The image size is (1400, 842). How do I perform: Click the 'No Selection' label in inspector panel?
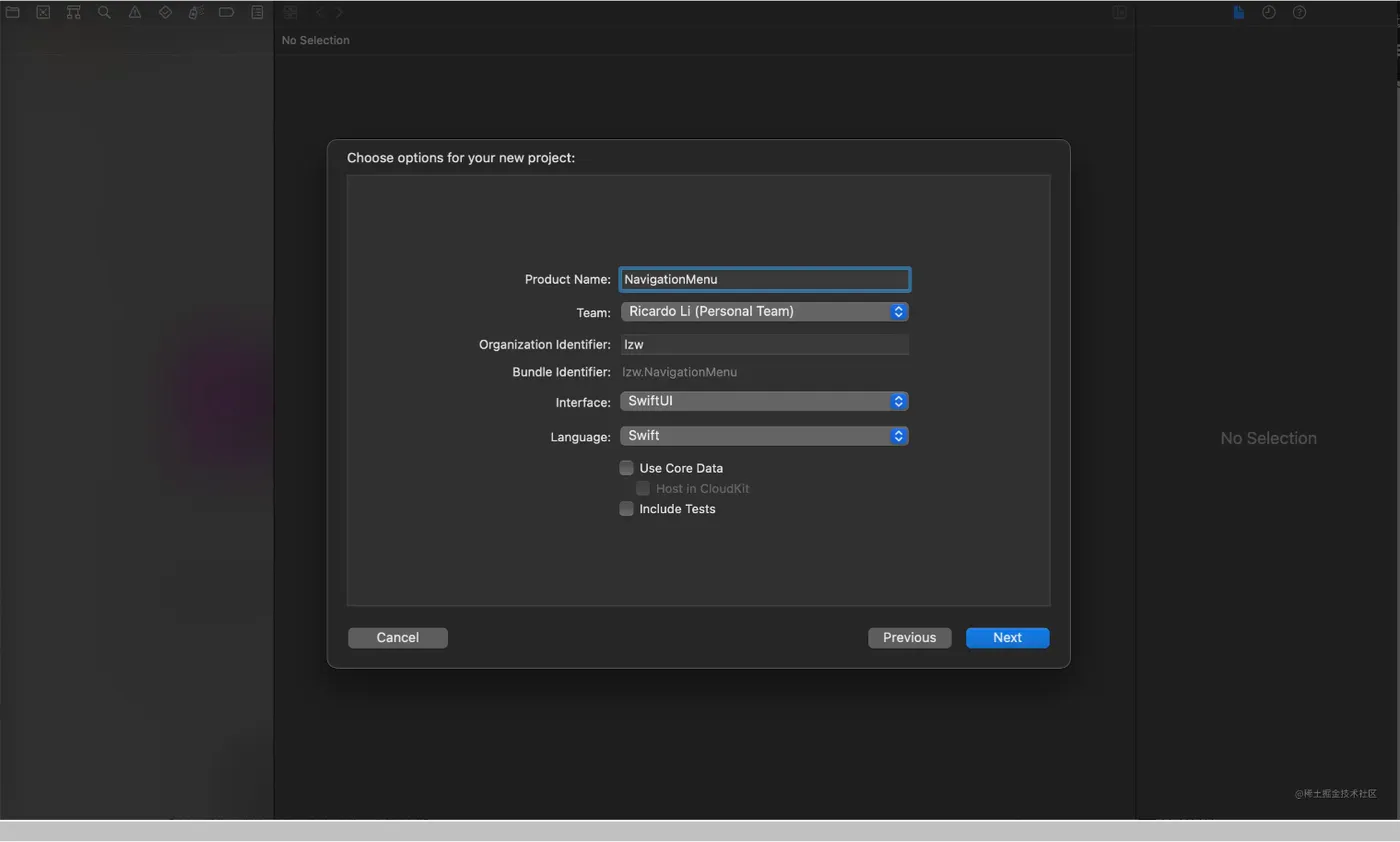click(x=1268, y=438)
